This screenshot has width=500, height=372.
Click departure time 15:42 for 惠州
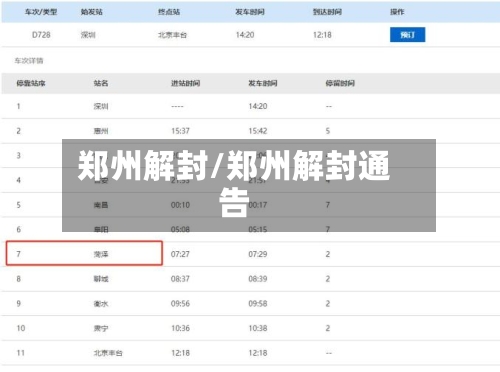click(x=258, y=131)
